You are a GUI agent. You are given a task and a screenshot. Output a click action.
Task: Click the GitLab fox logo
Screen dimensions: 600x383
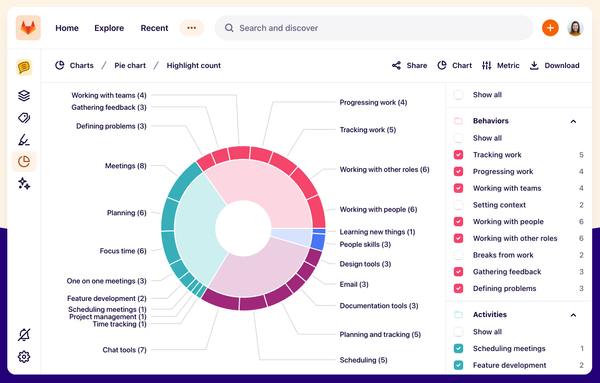pyautogui.click(x=28, y=28)
